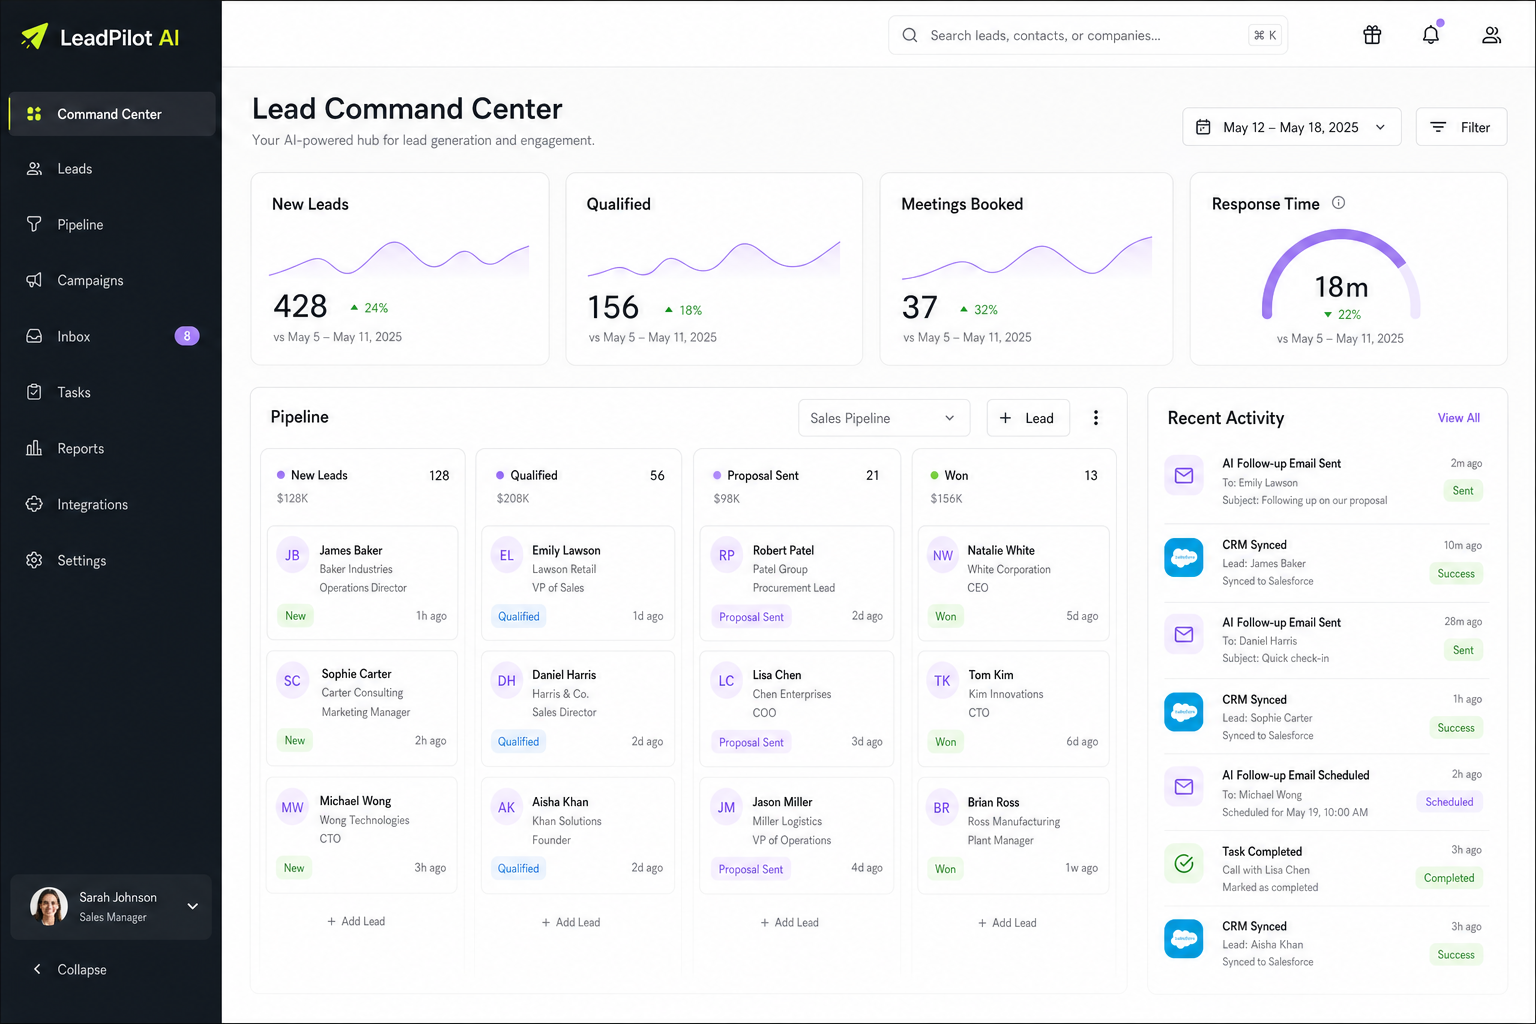Open Jason Miller lead card name
The width and height of the screenshot is (1536, 1024).
pos(783,802)
